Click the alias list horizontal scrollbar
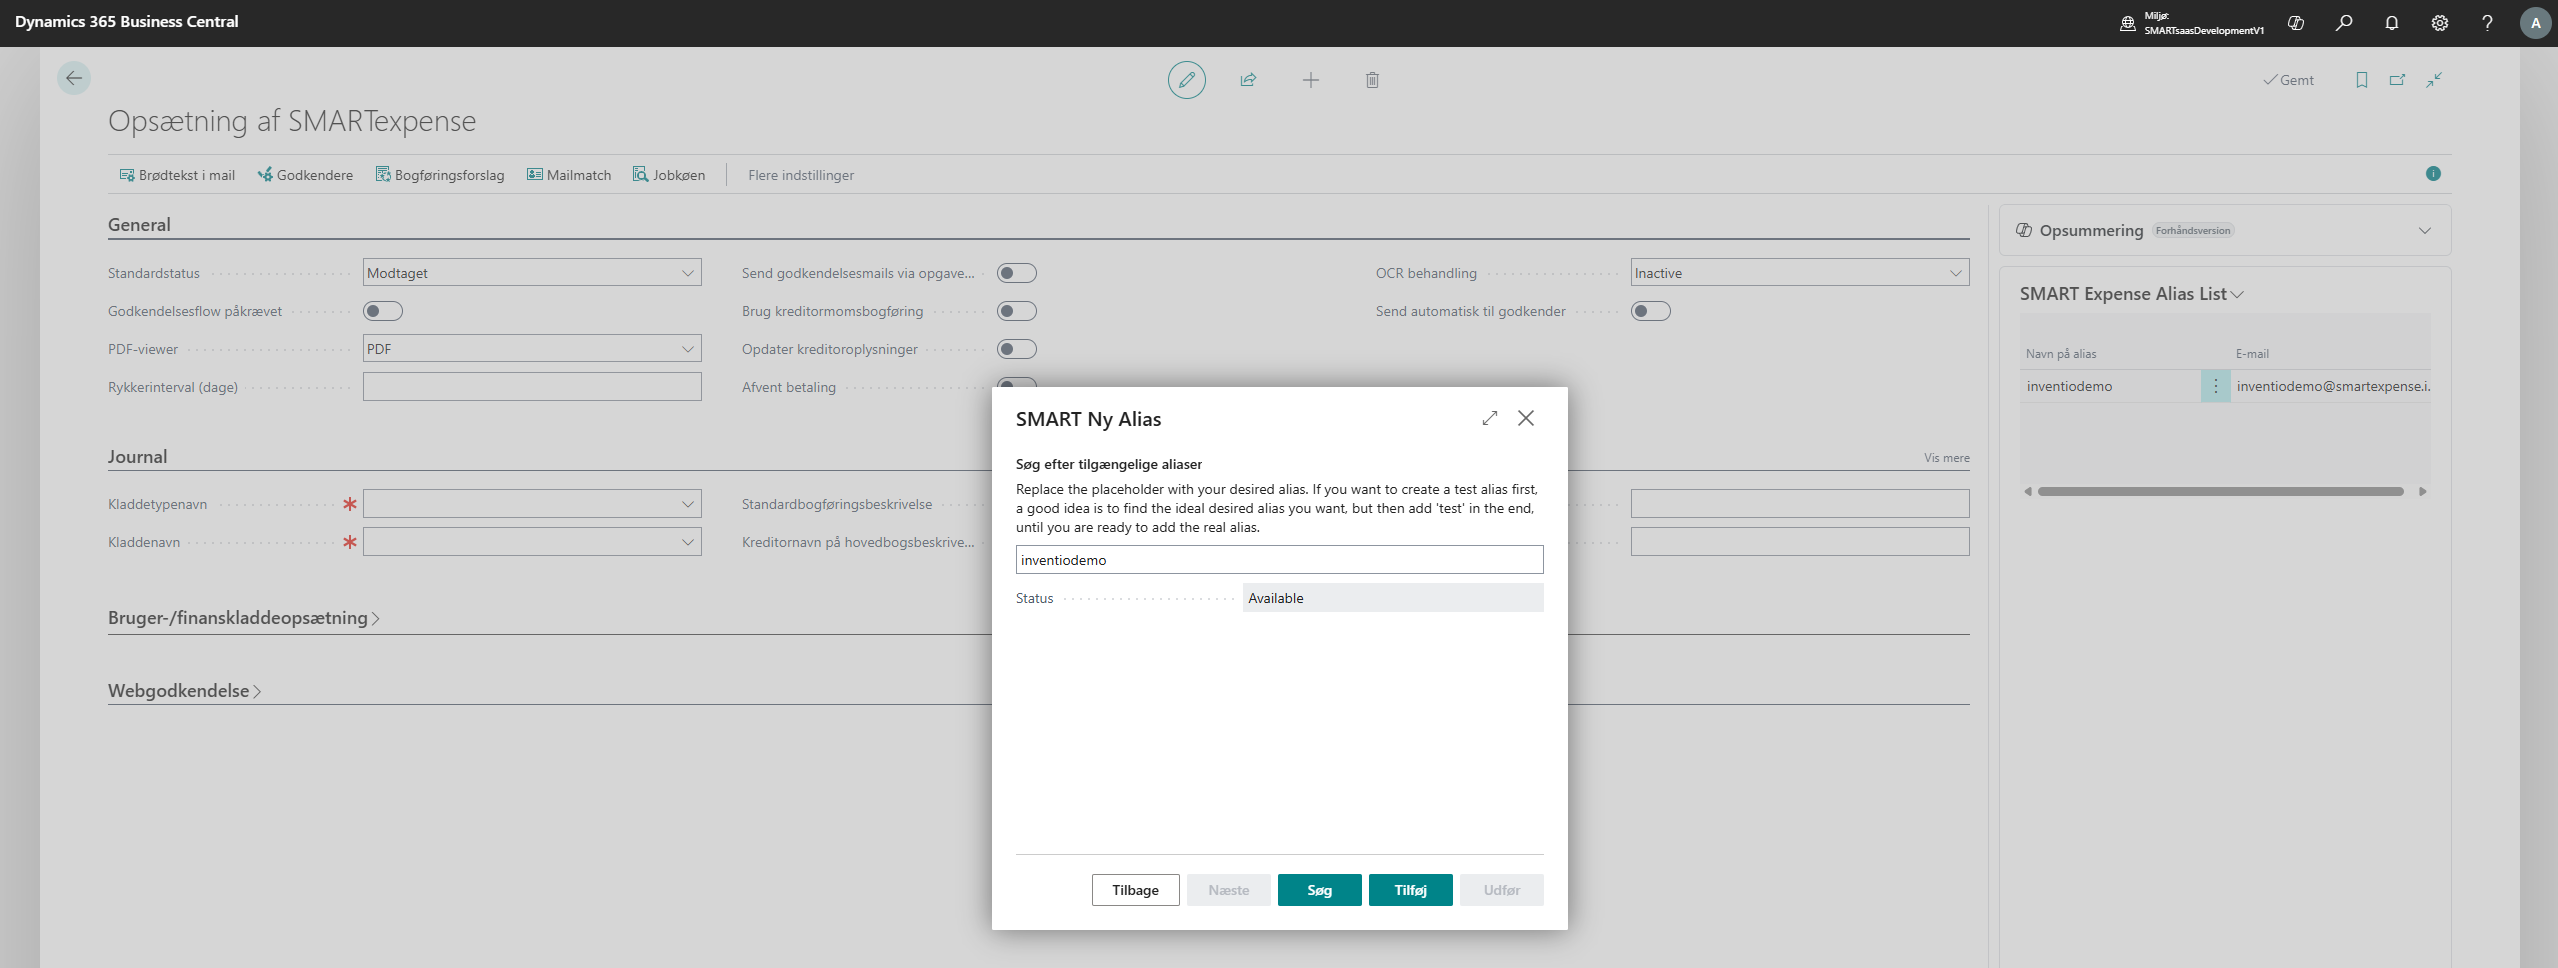Image resolution: width=2558 pixels, height=968 pixels. [x=2220, y=491]
